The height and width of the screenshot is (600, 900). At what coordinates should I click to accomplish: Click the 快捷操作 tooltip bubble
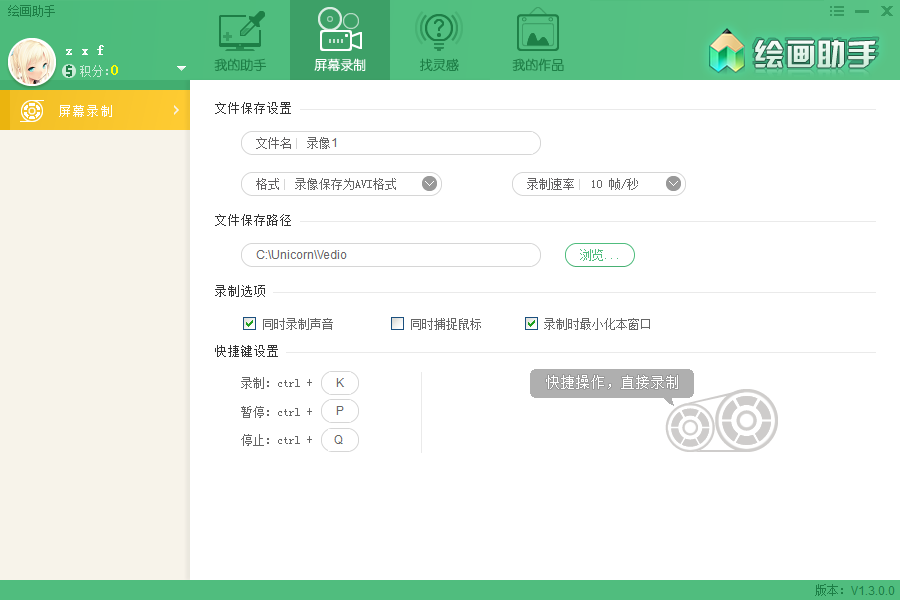click(611, 382)
